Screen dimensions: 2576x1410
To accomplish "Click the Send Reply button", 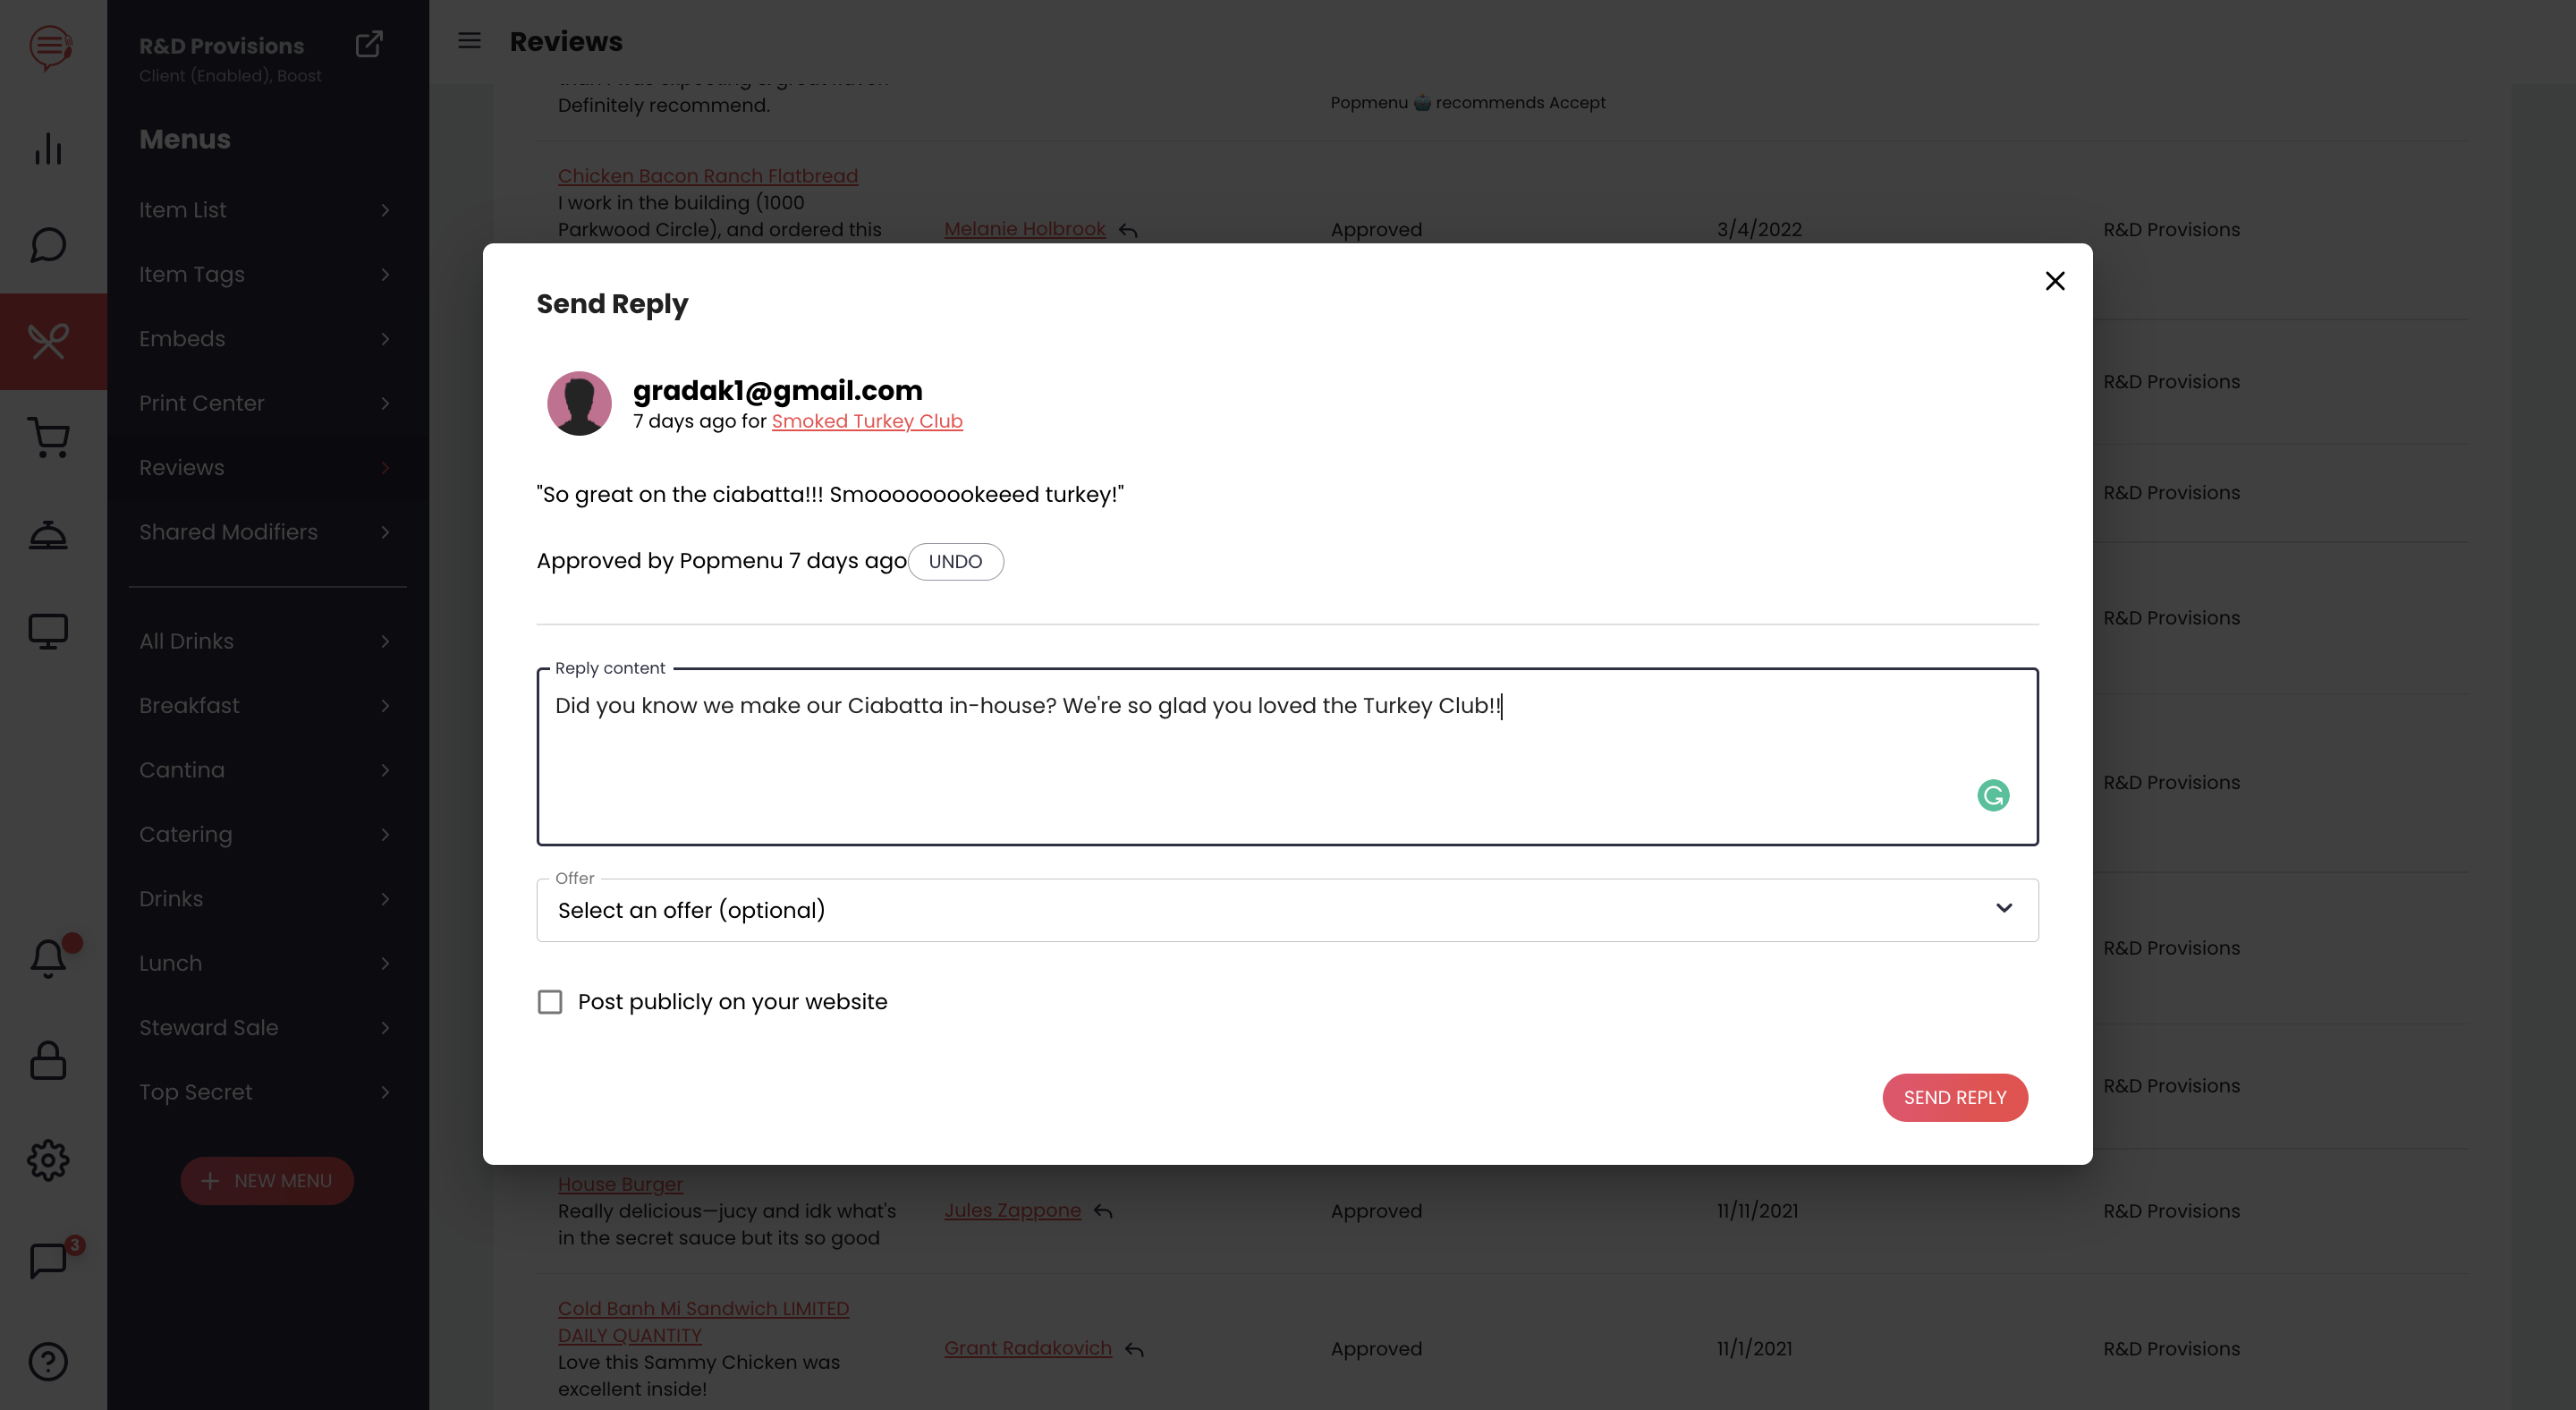I will (x=1954, y=1097).
